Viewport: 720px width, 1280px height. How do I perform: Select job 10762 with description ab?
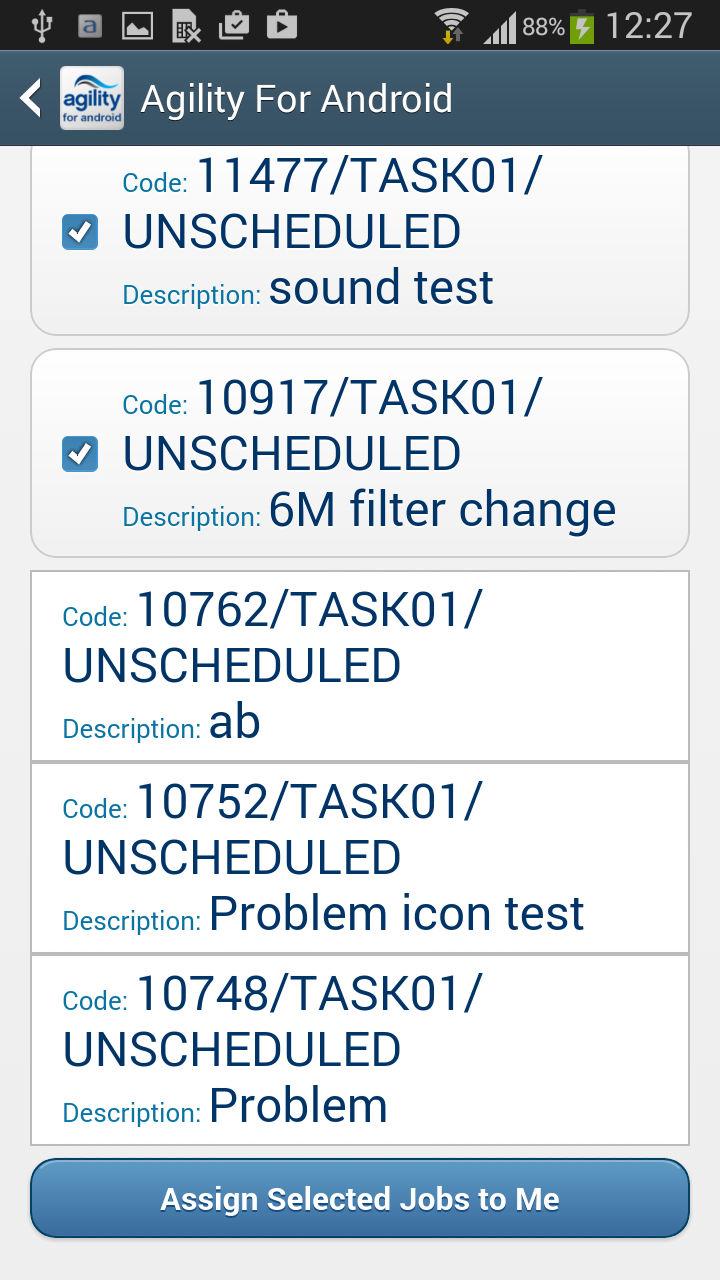point(360,666)
